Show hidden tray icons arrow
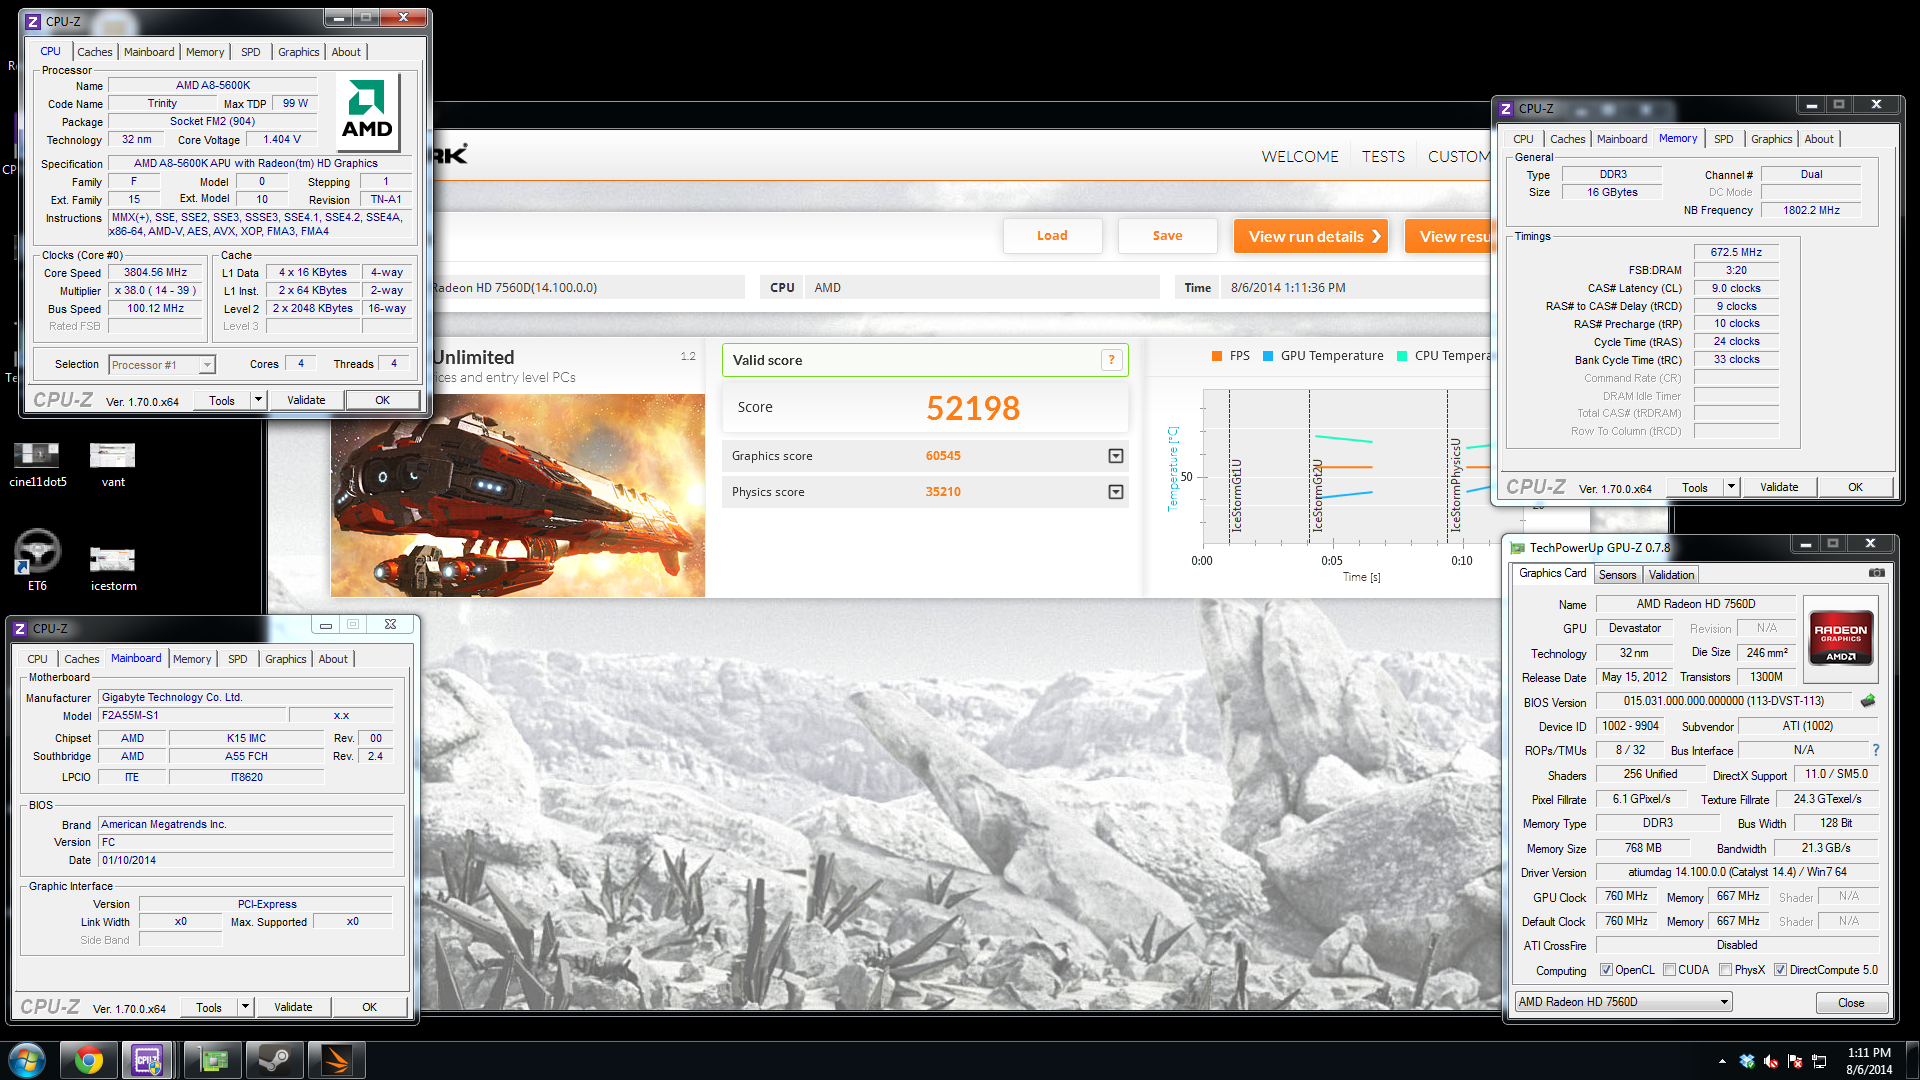This screenshot has height=1080, width=1920. point(1722,1061)
